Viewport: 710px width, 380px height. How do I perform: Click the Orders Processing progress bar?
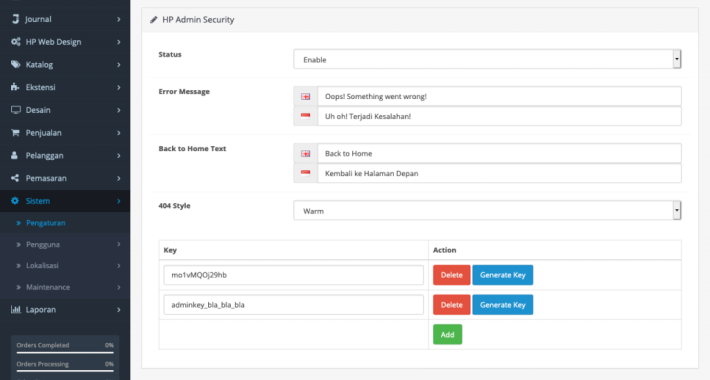[65, 371]
